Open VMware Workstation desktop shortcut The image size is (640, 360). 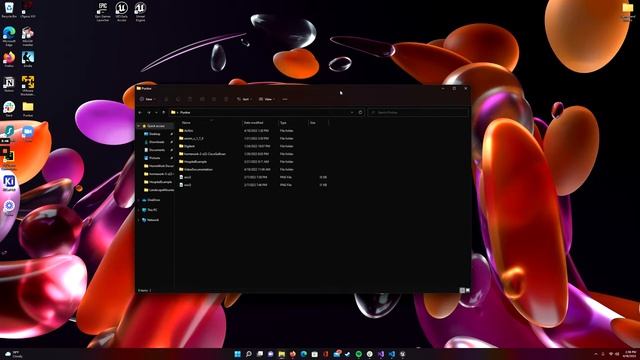tap(28, 85)
